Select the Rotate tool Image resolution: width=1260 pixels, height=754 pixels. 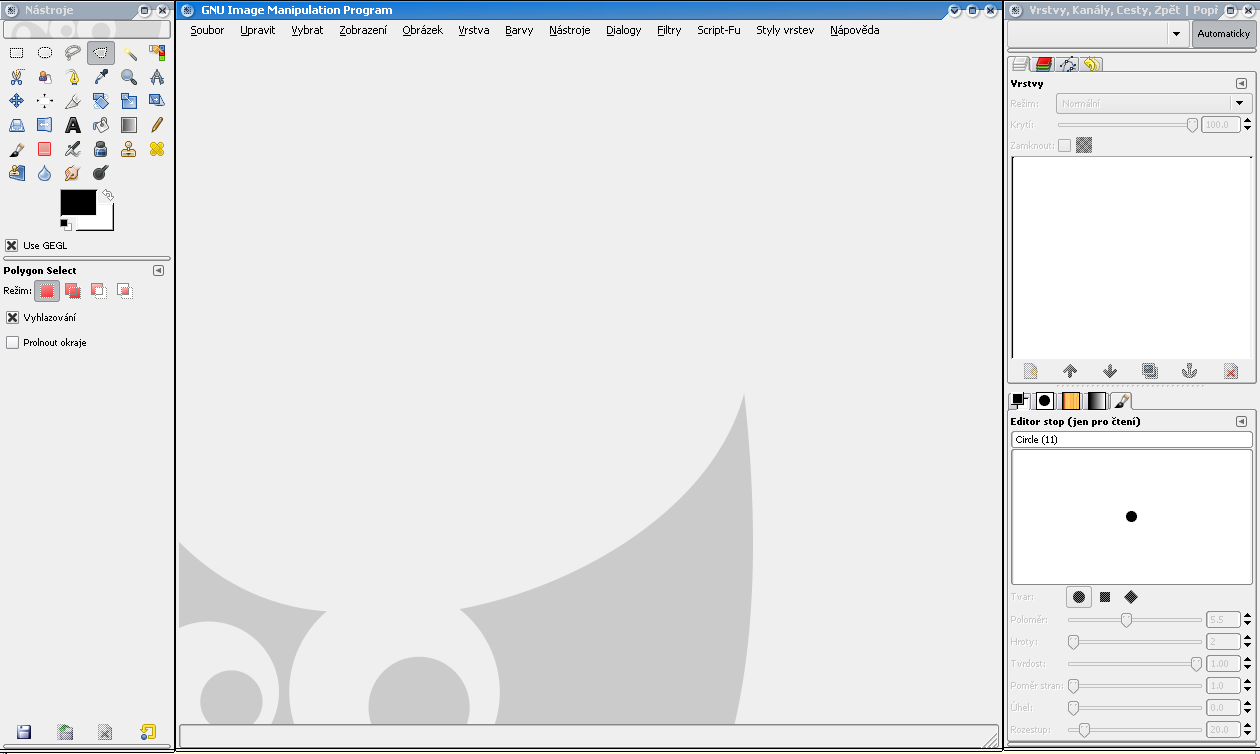click(101, 101)
